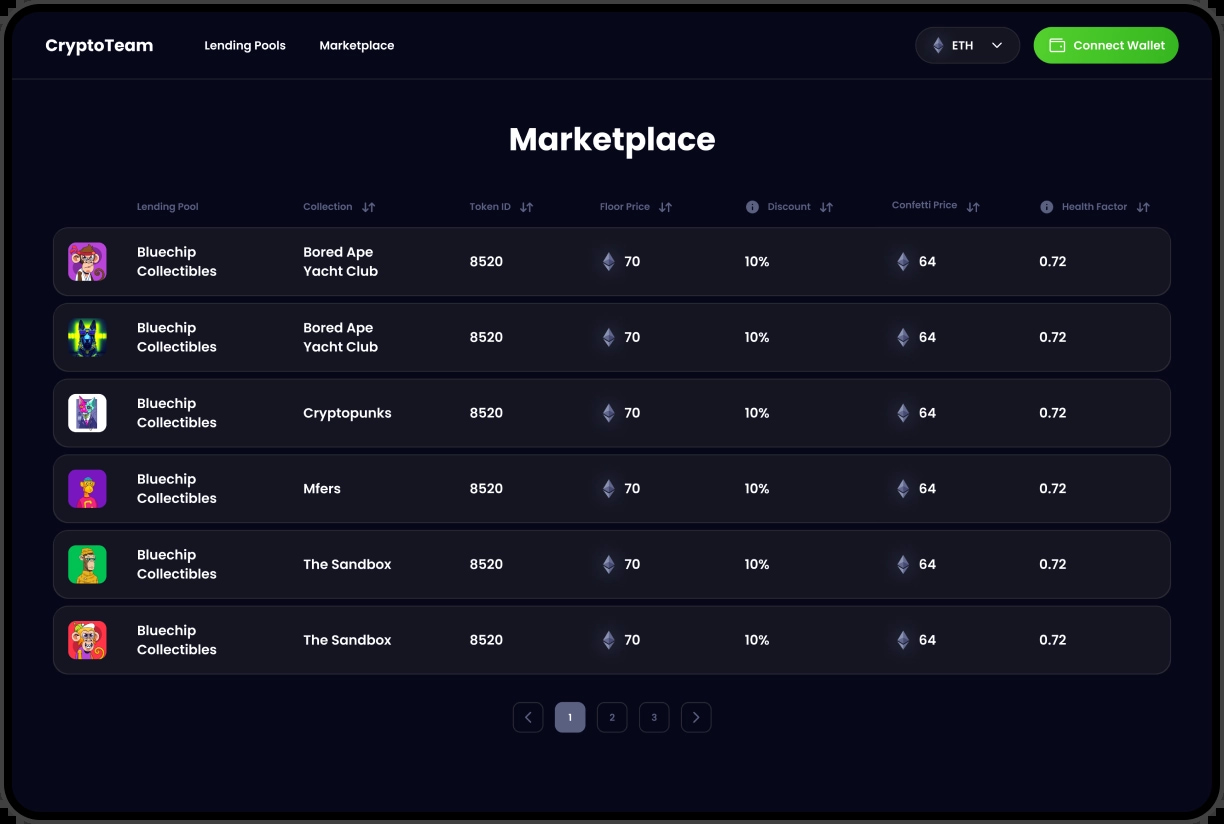The width and height of the screenshot is (1224, 824).
Task: Sort by Token ID arrows icon
Action: coord(526,207)
